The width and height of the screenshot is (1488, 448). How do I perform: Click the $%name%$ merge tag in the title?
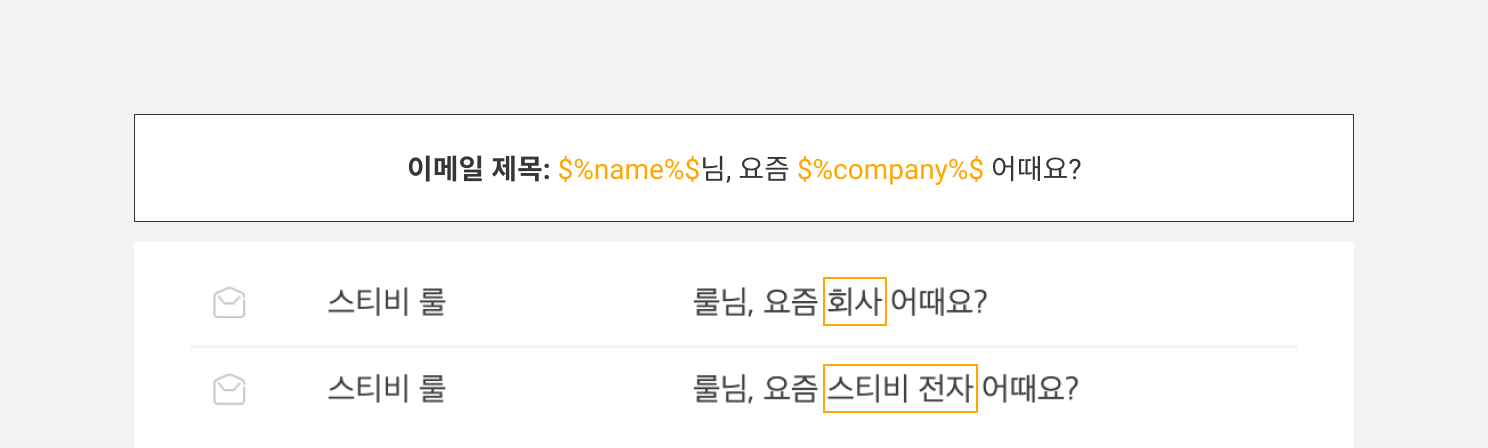pyautogui.click(x=628, y=169)
